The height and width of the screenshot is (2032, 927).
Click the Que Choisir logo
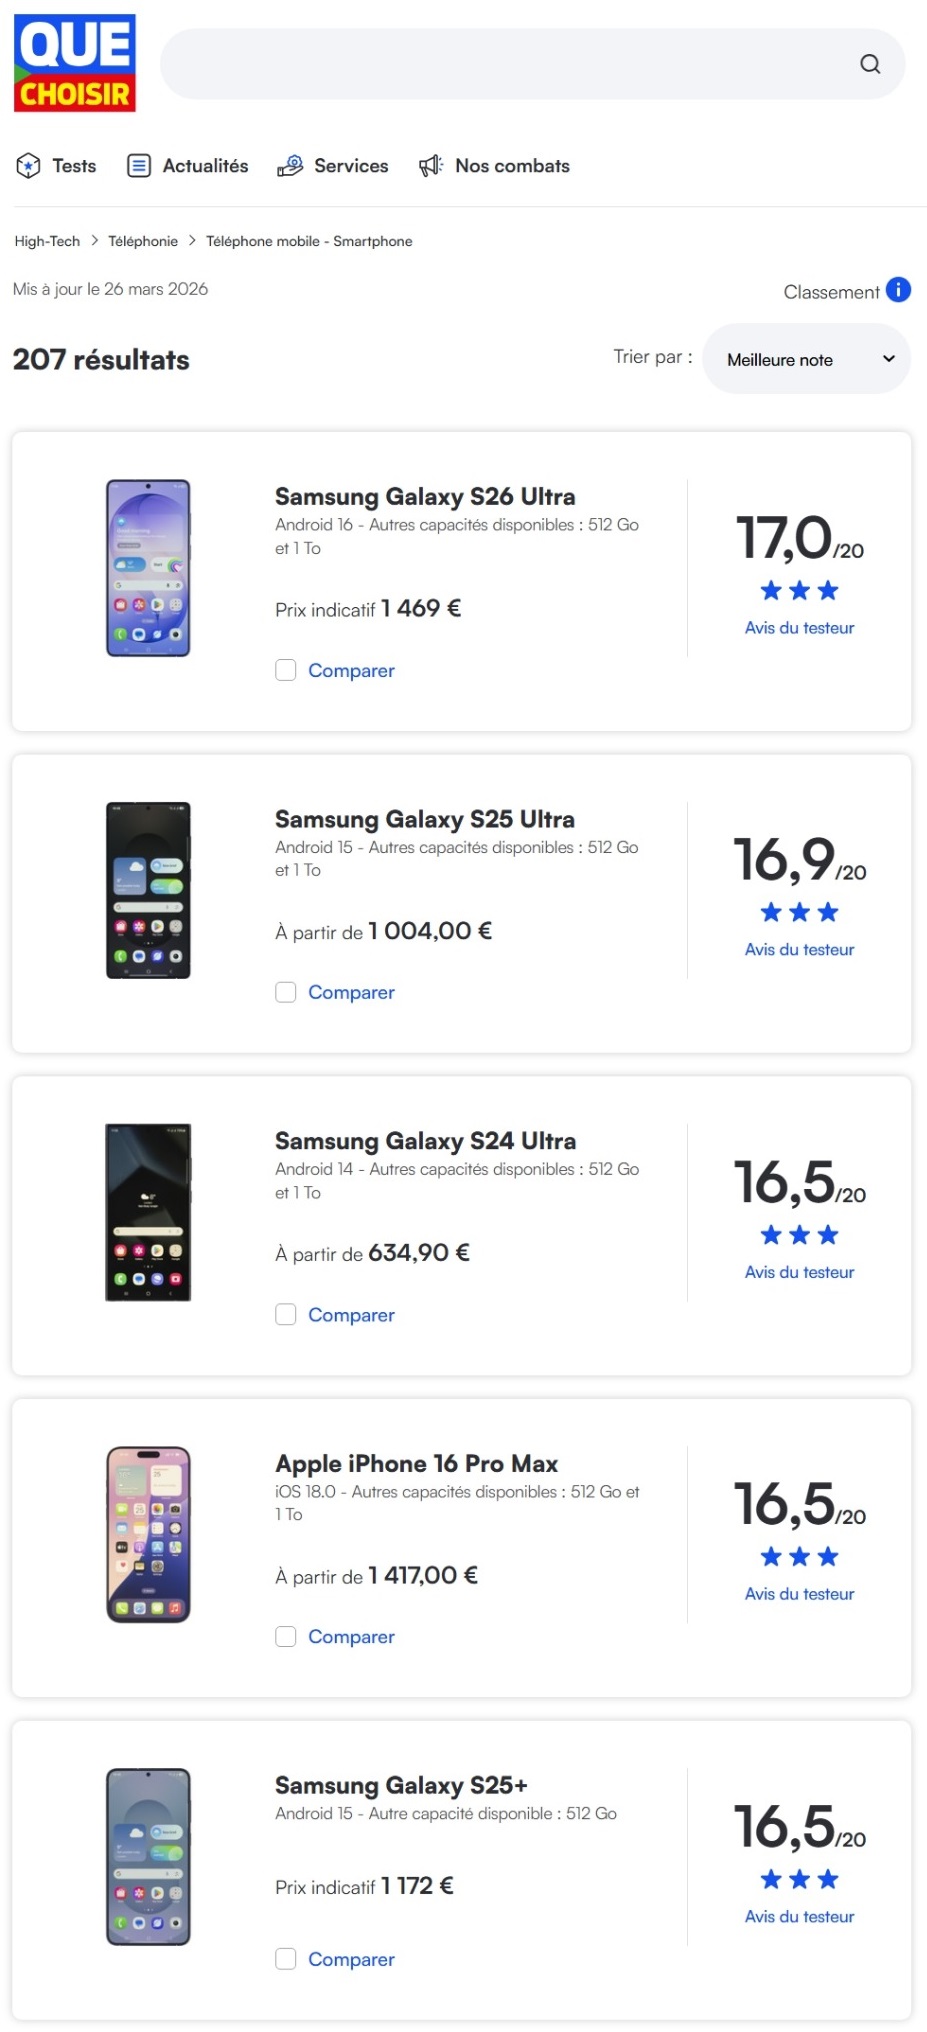click(x=75, y=63)
